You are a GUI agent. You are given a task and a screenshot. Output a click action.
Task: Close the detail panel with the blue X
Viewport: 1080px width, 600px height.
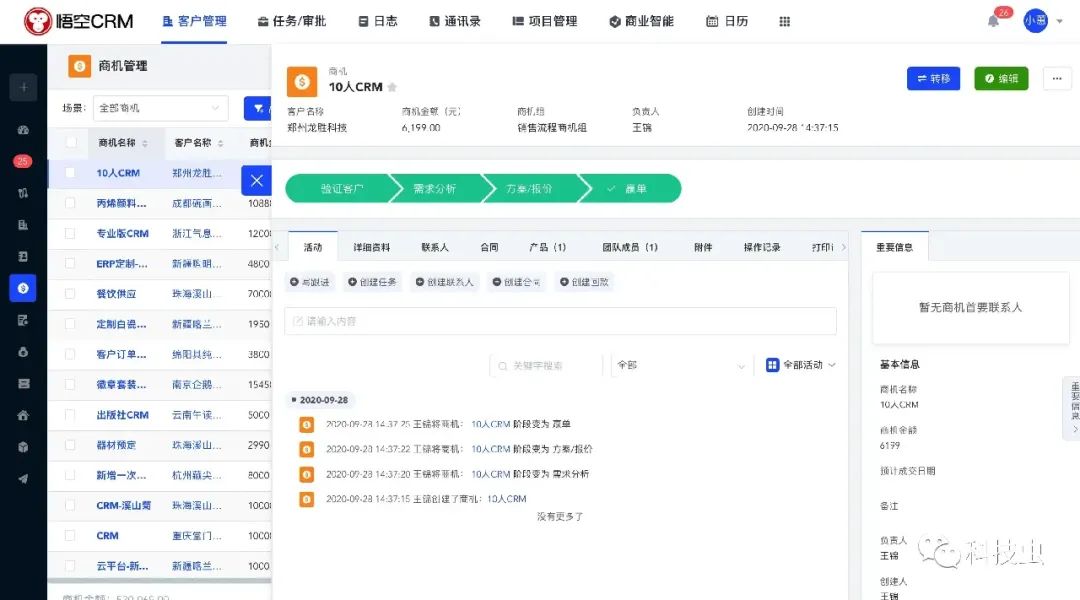coord(257,180)
